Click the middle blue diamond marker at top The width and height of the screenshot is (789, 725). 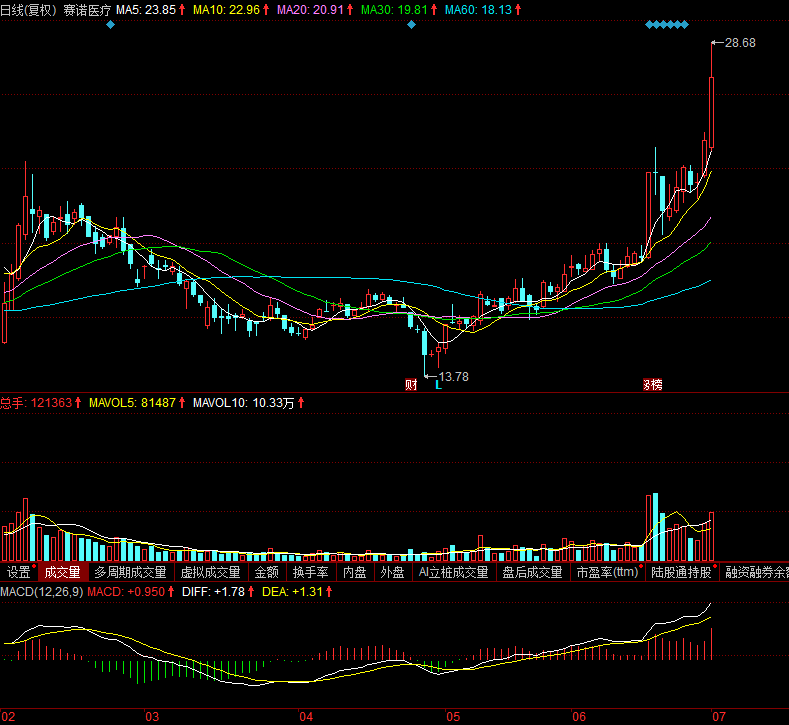411,24
